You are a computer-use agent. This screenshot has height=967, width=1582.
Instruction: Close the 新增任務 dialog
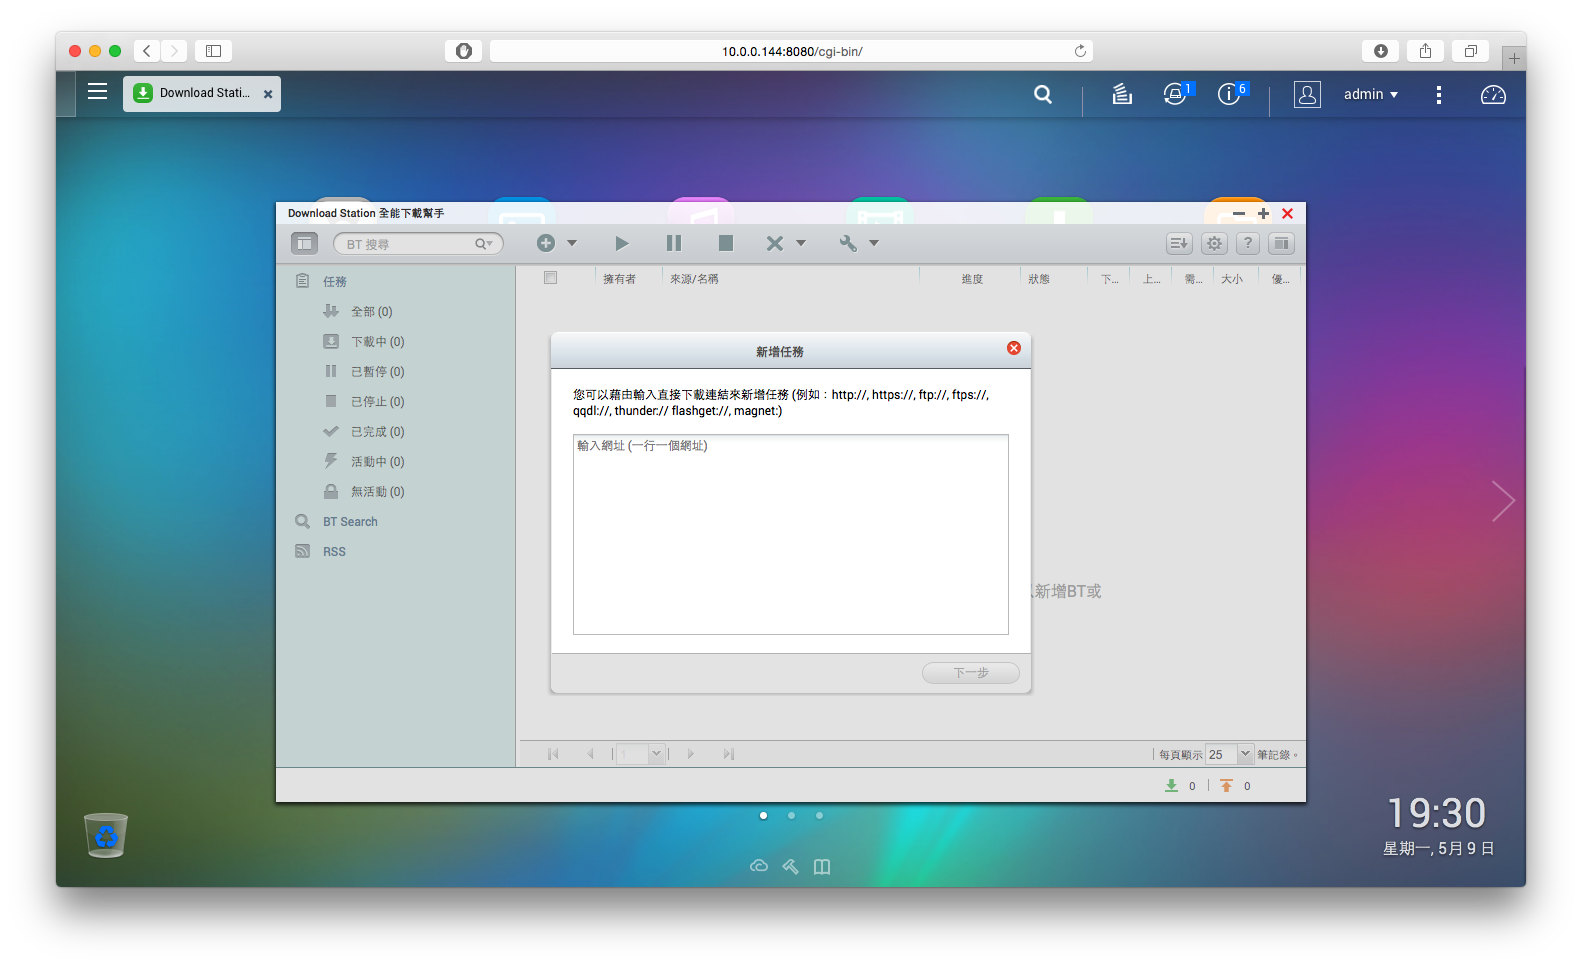pyautogui.click(x=1014, y=348)
